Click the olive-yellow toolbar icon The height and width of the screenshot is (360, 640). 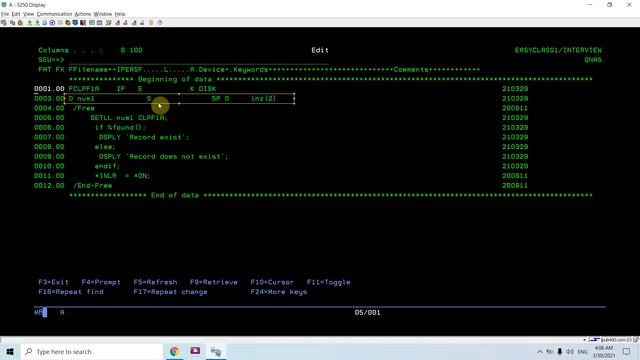pos(68,22)
